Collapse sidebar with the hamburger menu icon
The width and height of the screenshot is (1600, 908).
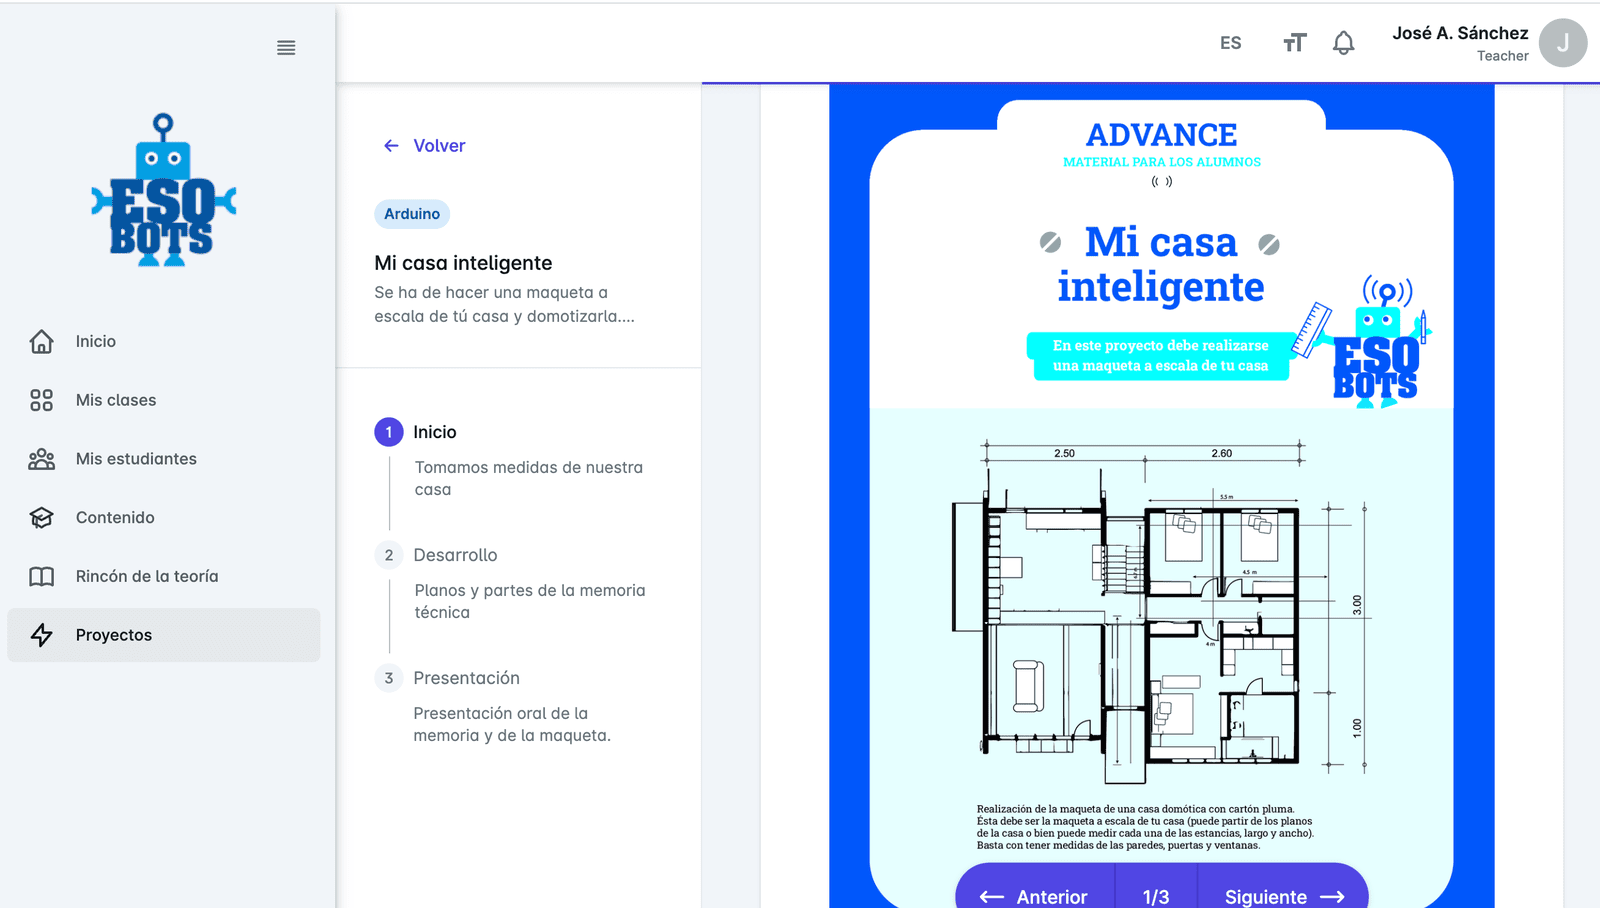point(286,48)
